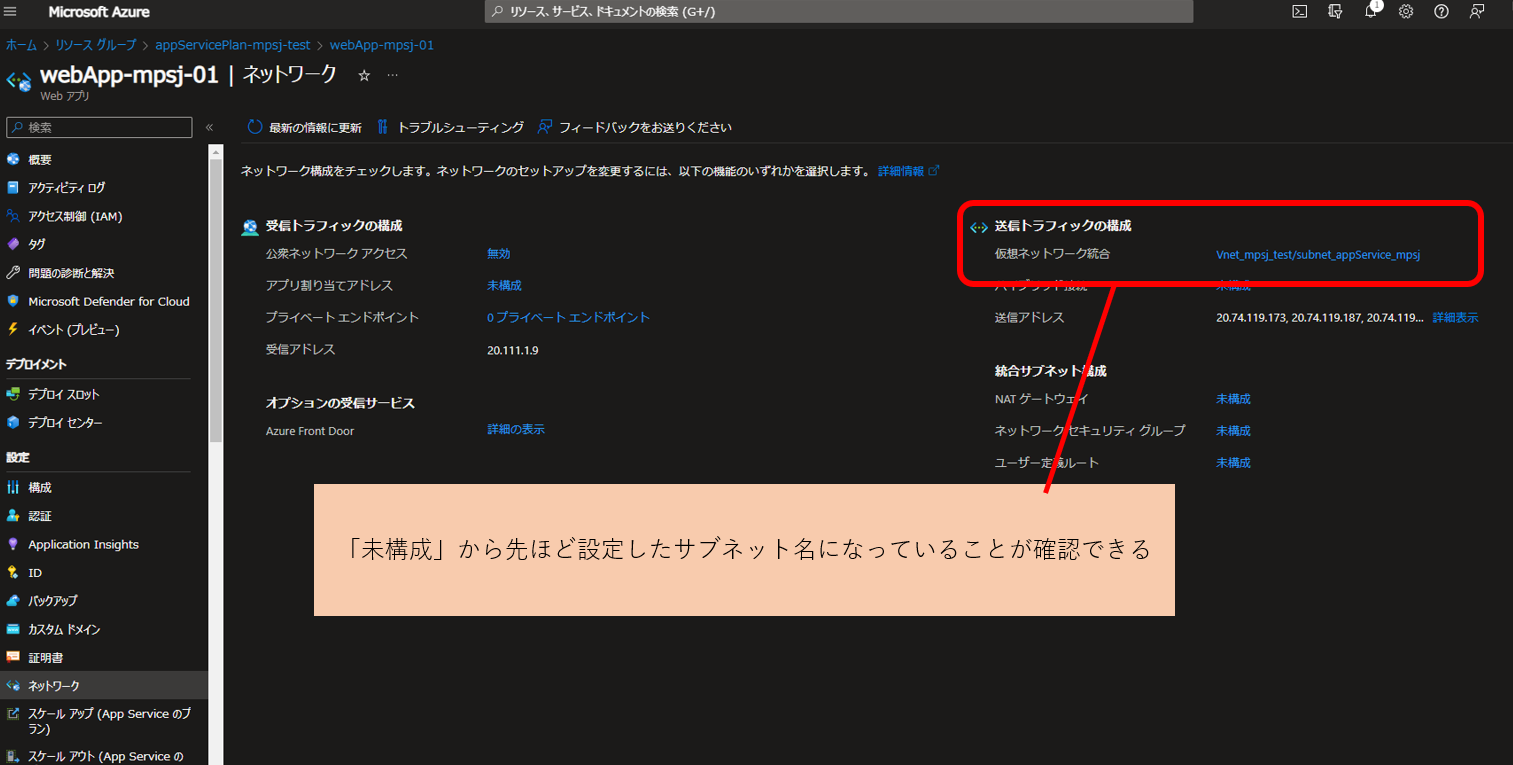This screenshot has height=765, width=1513.
Task: Favorite the webApp-mpsj-01 page with star
Action: pos(364,75)
